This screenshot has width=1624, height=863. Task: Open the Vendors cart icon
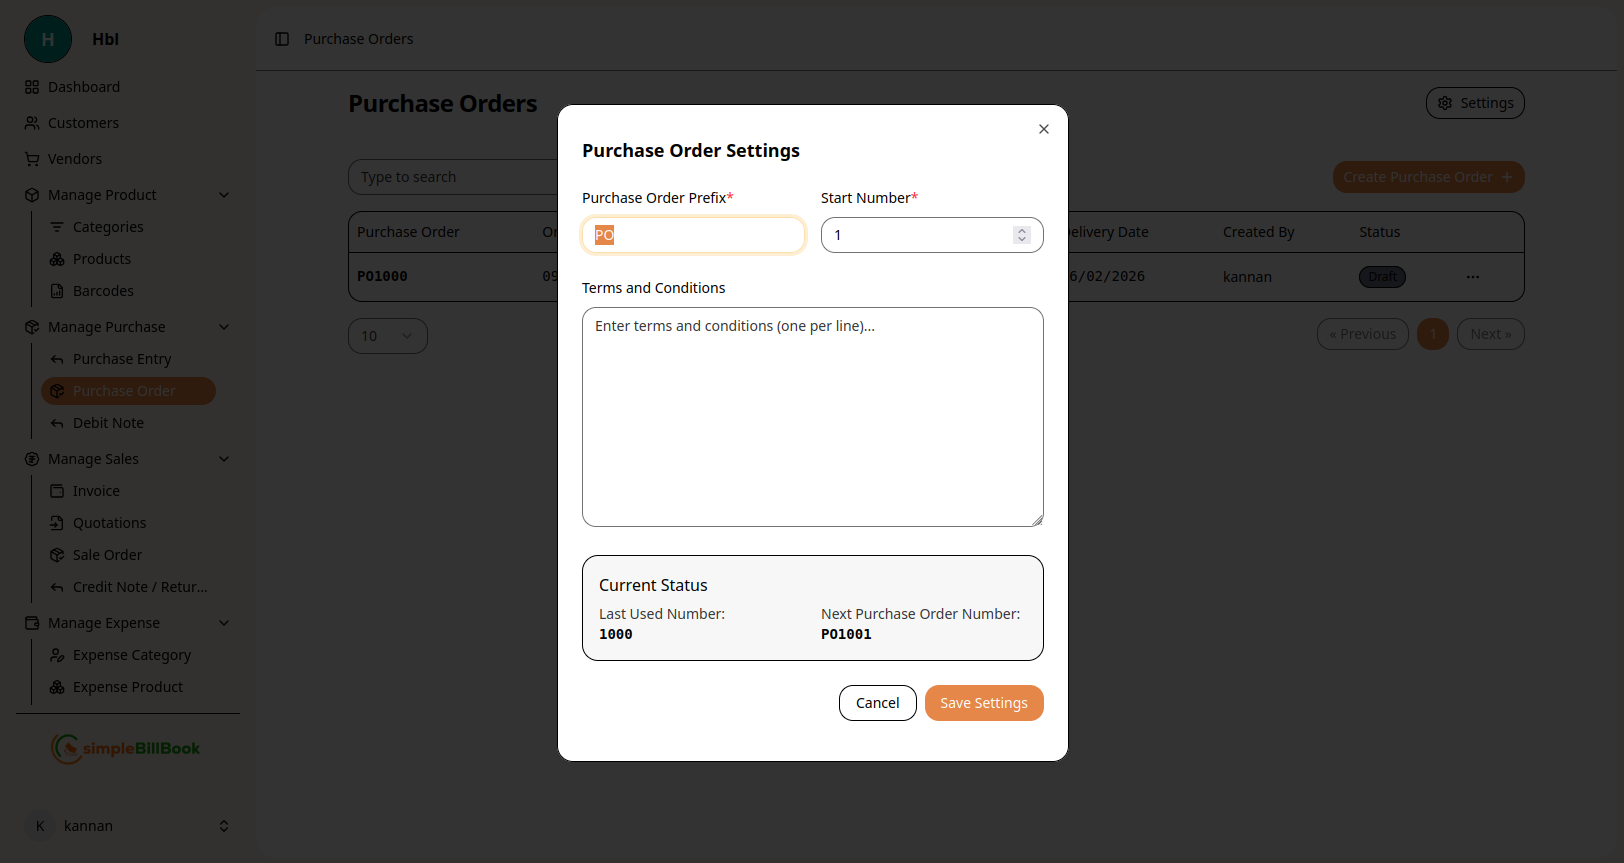pos(32,159)
